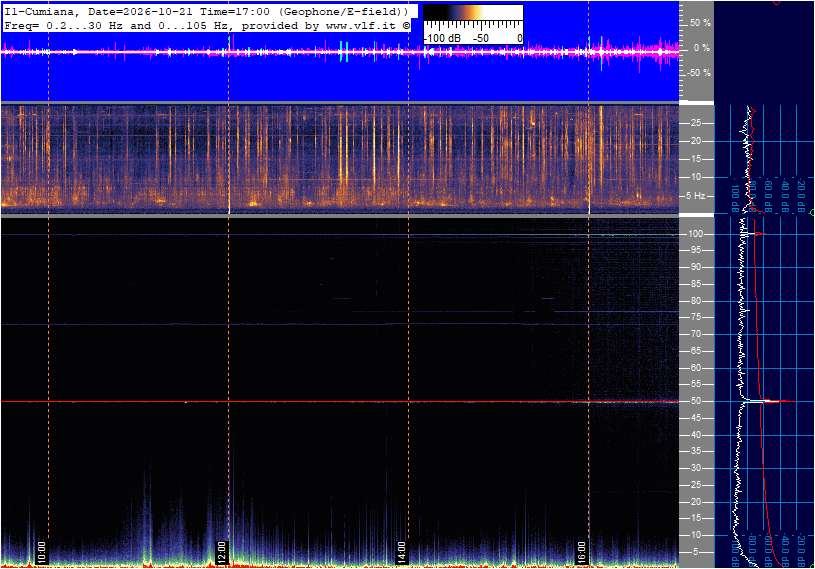815x569 pixels.
Task: Select the 'Freq= 0.2...30 Hz' header line
Action: click(x=207, y=25)
